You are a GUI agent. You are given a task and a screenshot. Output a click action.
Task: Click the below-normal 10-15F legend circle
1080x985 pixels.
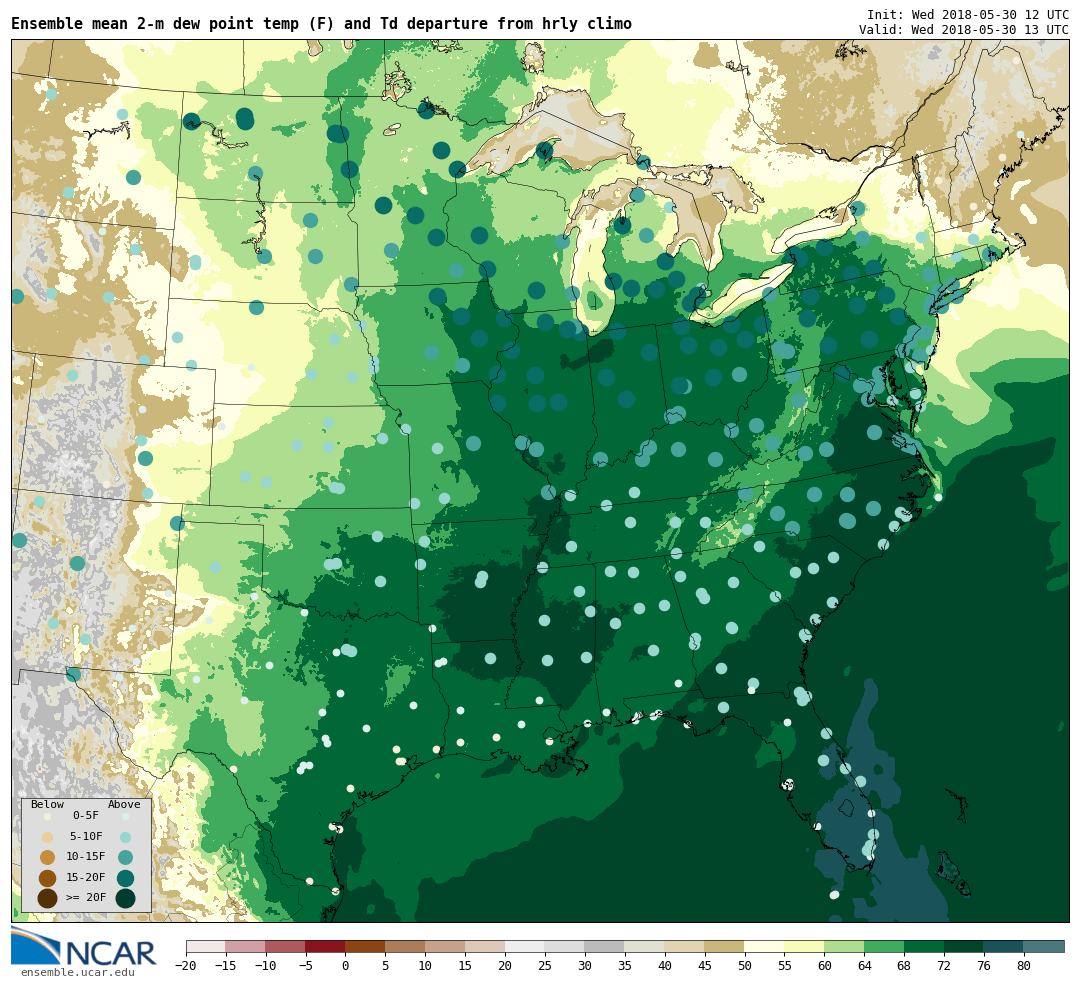[x=47, y=858]
